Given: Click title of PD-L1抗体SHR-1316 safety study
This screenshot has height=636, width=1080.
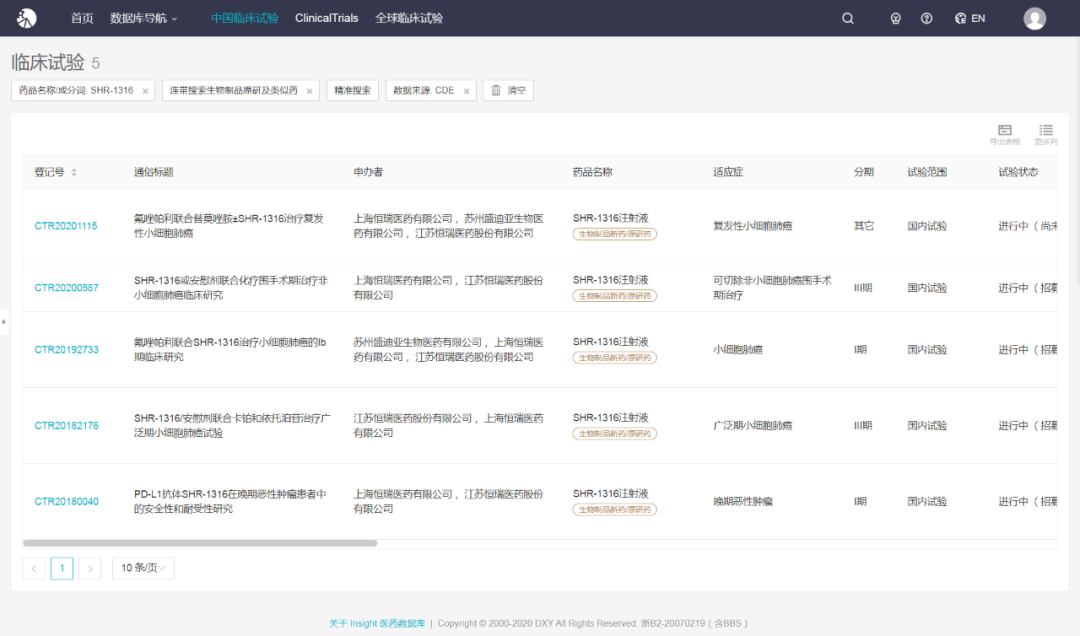Looking at the screenshot, I should (x=230, y=502).
